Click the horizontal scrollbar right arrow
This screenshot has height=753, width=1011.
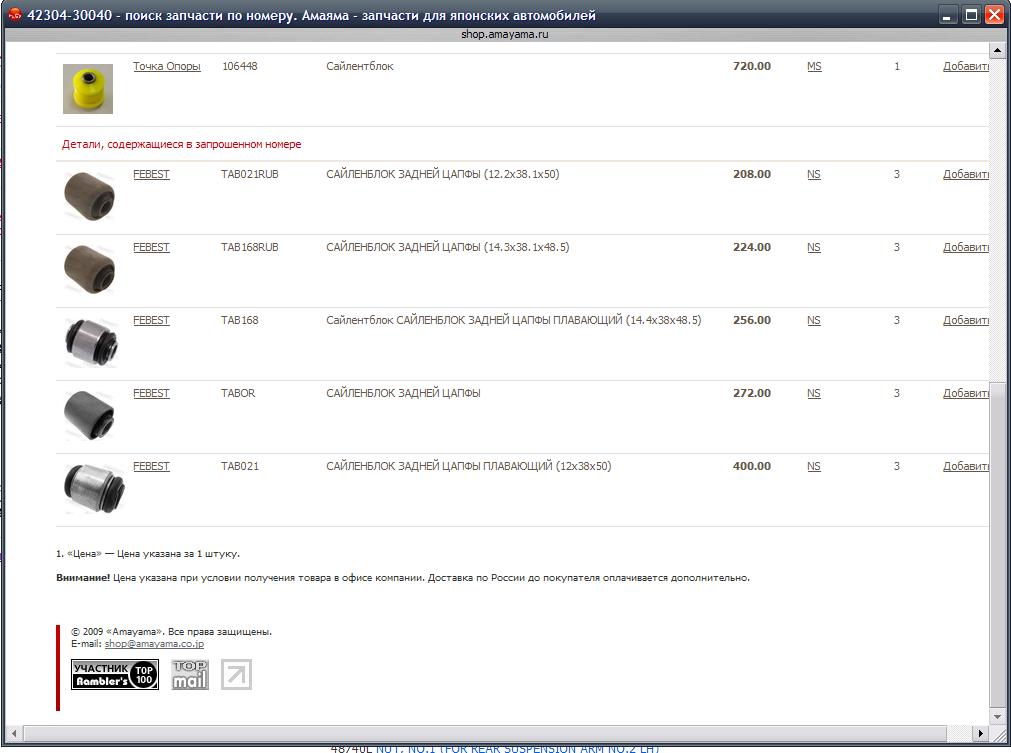point(980,734)
